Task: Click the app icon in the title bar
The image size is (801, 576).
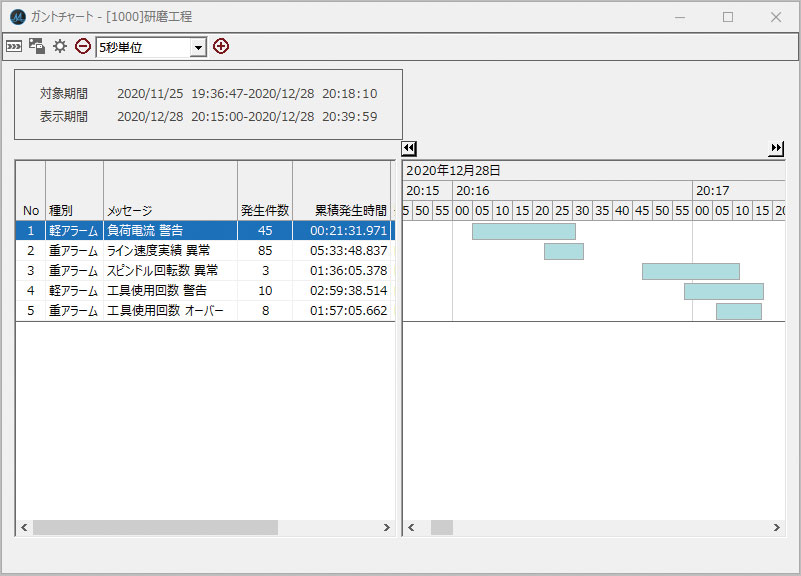Action: [x=17, y=17]
